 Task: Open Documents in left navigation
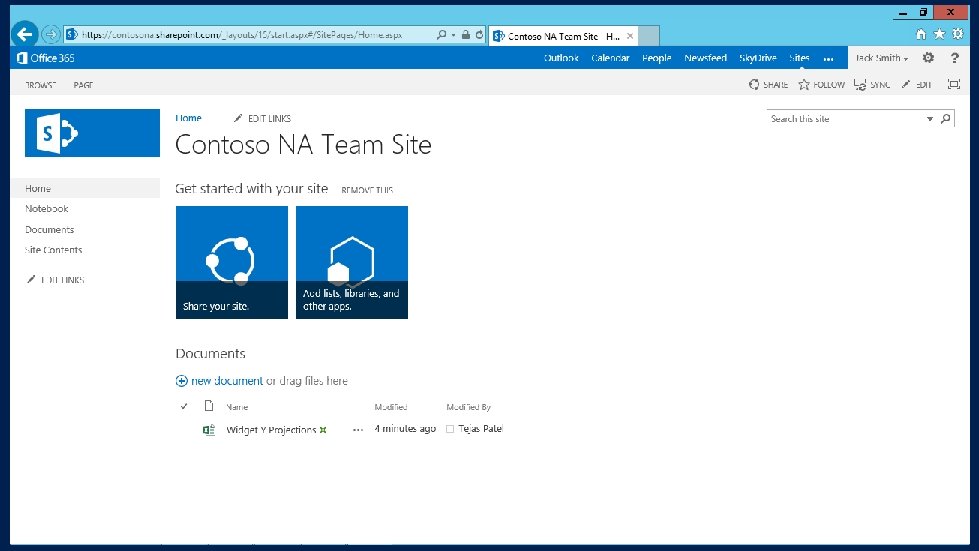pyautogui.click(x=49, y=230)
